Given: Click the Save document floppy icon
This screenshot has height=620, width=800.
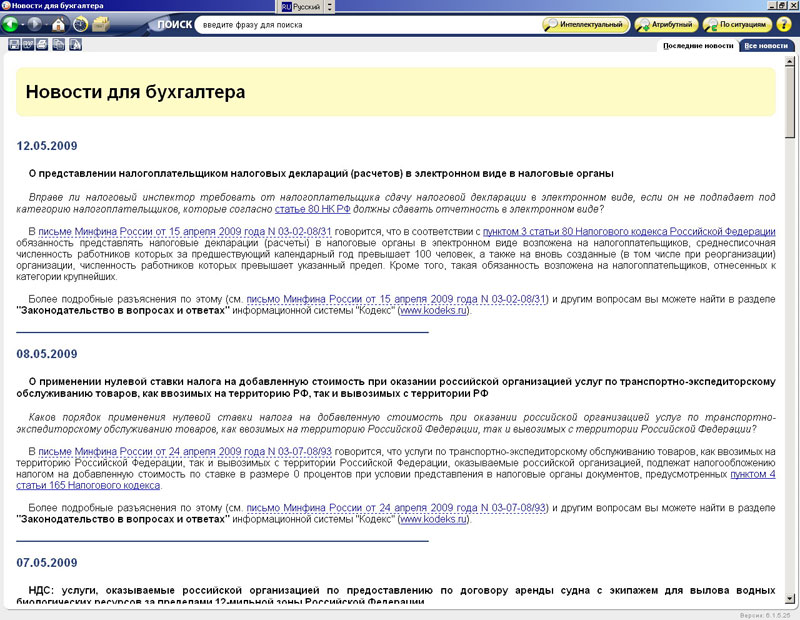Looking at the screenshot, I should pyautogui.click(x=14, y=45).
